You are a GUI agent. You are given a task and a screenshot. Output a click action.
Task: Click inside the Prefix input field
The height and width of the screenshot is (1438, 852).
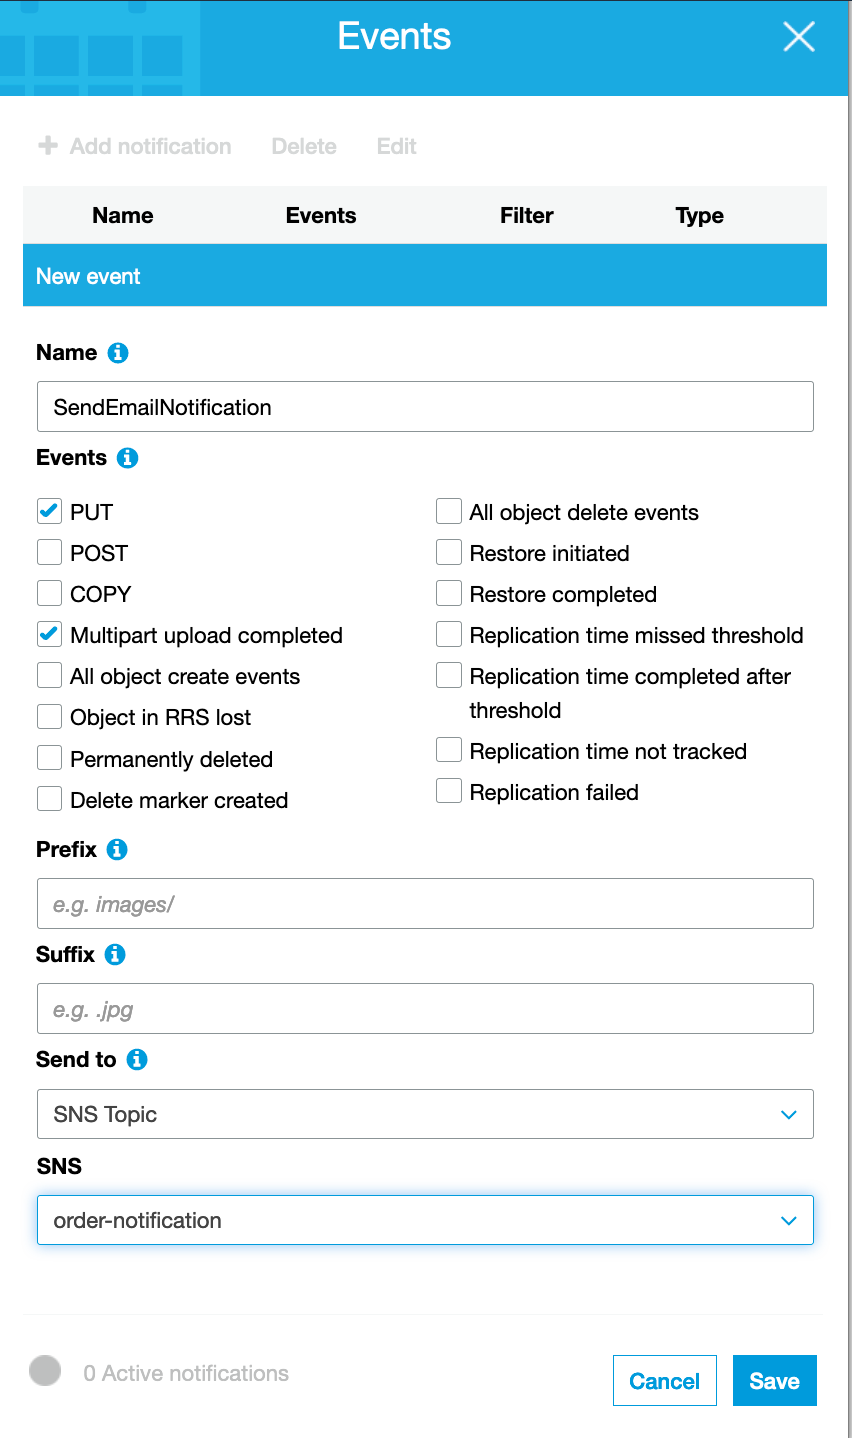click(x=425, y=903)
